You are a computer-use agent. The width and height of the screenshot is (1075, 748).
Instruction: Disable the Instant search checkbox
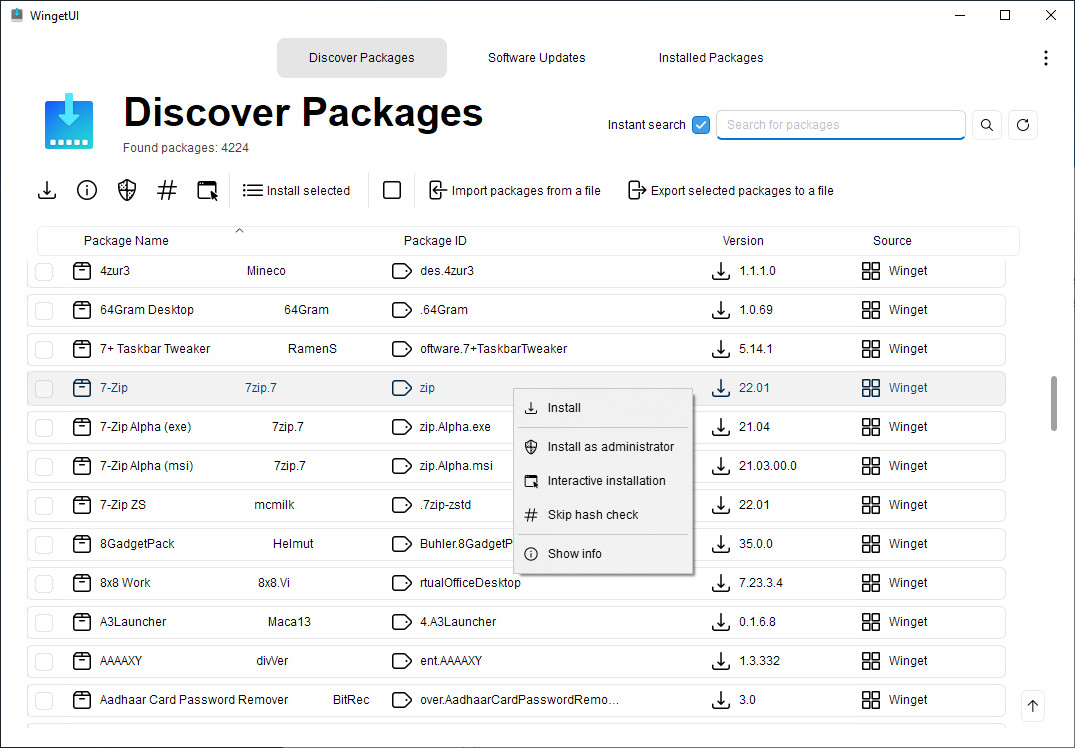tap(701, 125)
